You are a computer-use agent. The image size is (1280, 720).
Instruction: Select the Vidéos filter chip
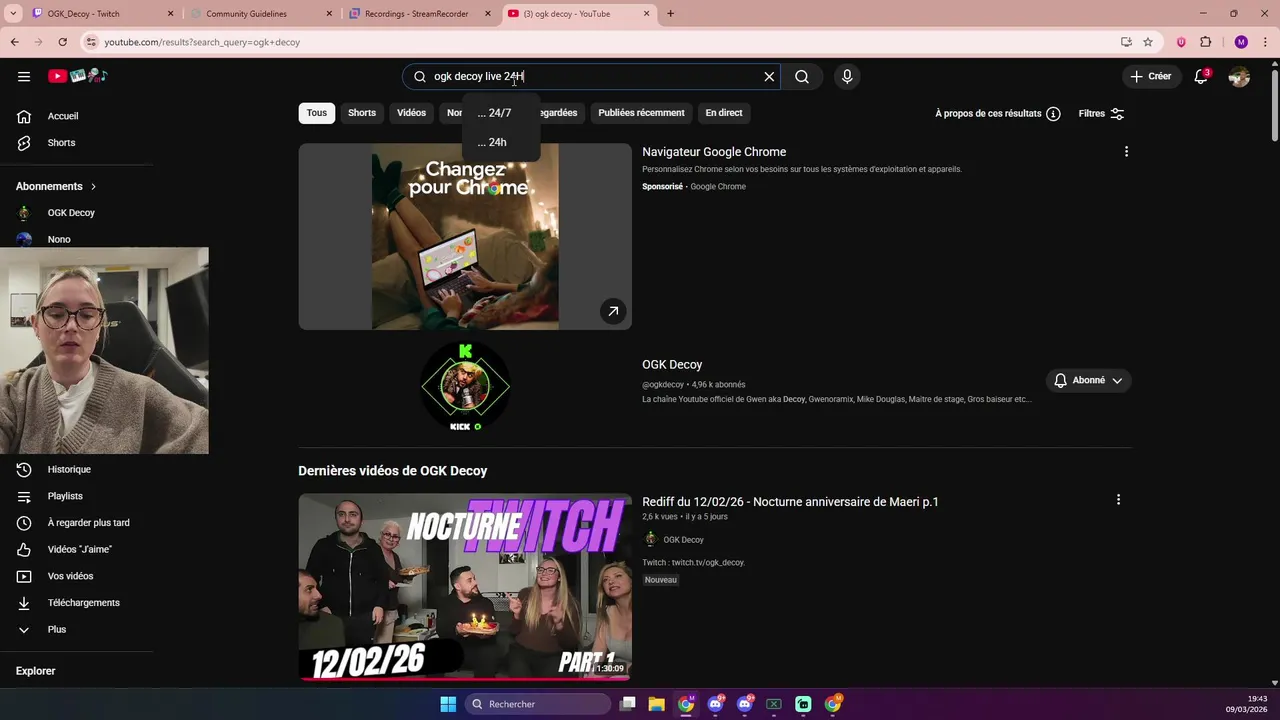(x=411, y=113)
